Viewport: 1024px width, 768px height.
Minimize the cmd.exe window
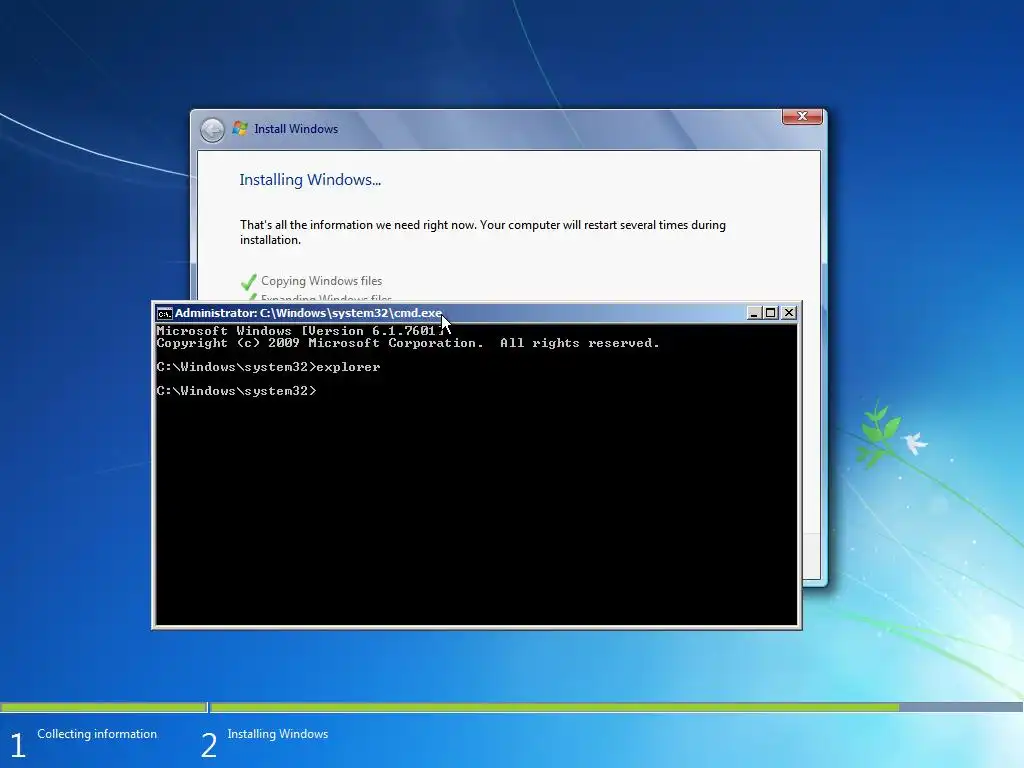point(754,313)
